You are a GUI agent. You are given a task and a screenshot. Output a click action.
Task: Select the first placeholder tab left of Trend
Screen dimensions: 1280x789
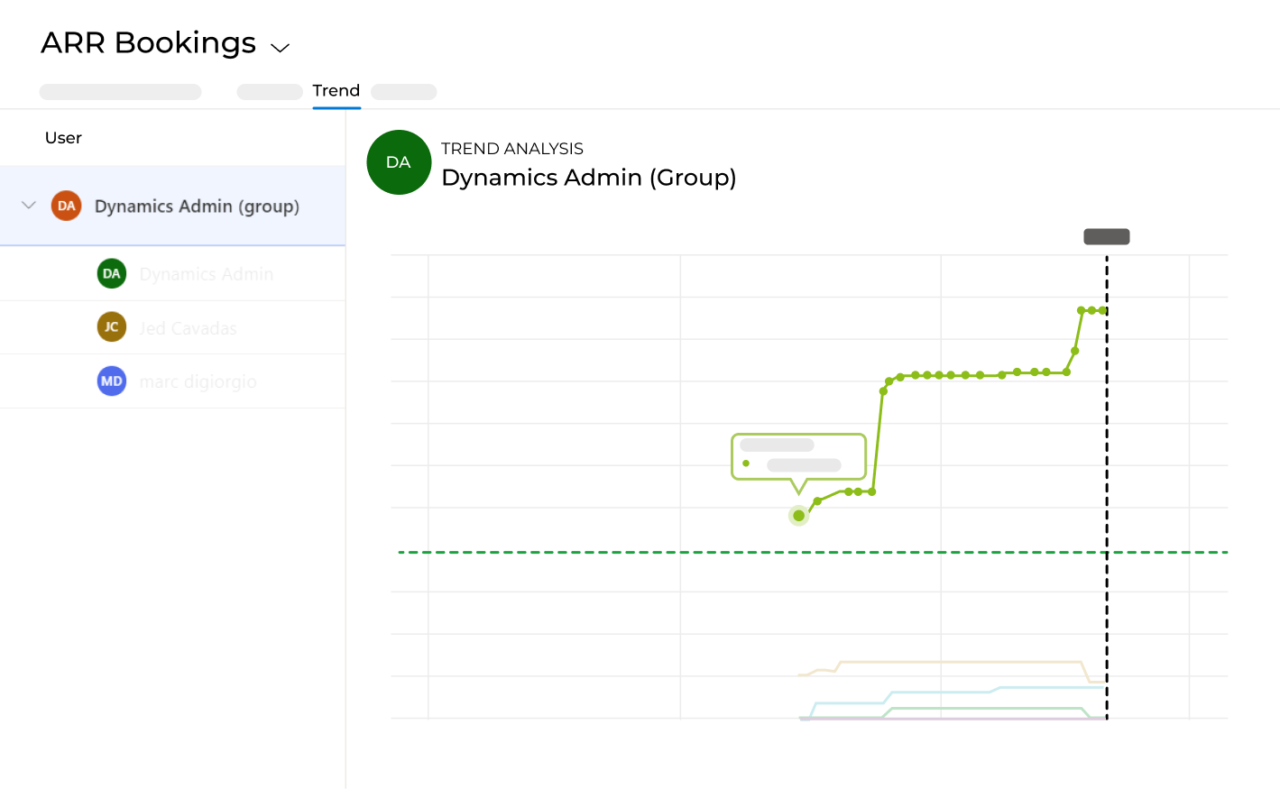(120, 92)
